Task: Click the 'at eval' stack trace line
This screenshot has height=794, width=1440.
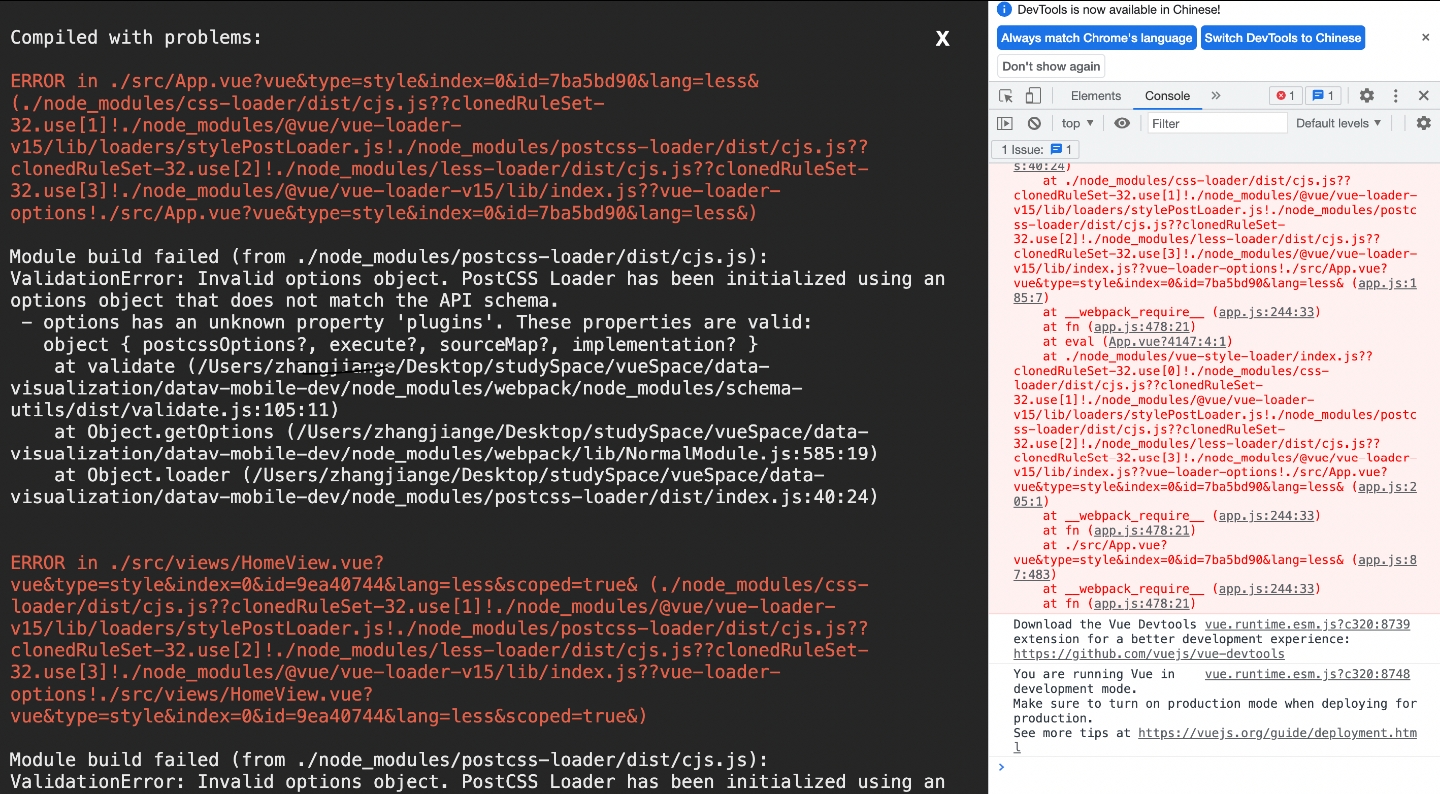Action: point(1136,341)
